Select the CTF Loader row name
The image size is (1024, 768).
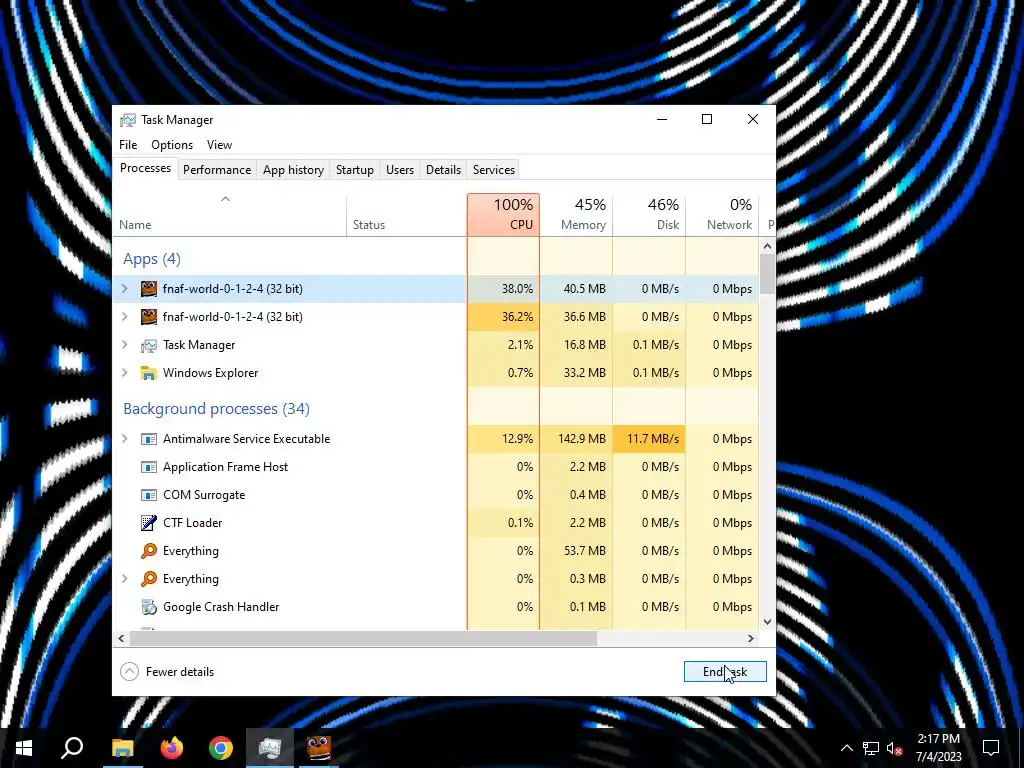click(193, 522)
